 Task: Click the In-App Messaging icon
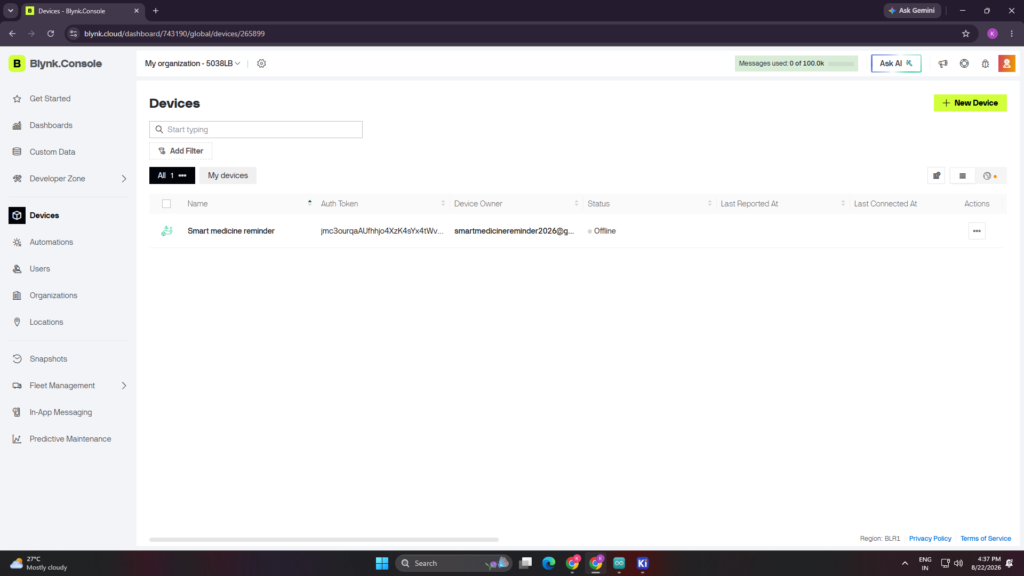tap(17, 413)
